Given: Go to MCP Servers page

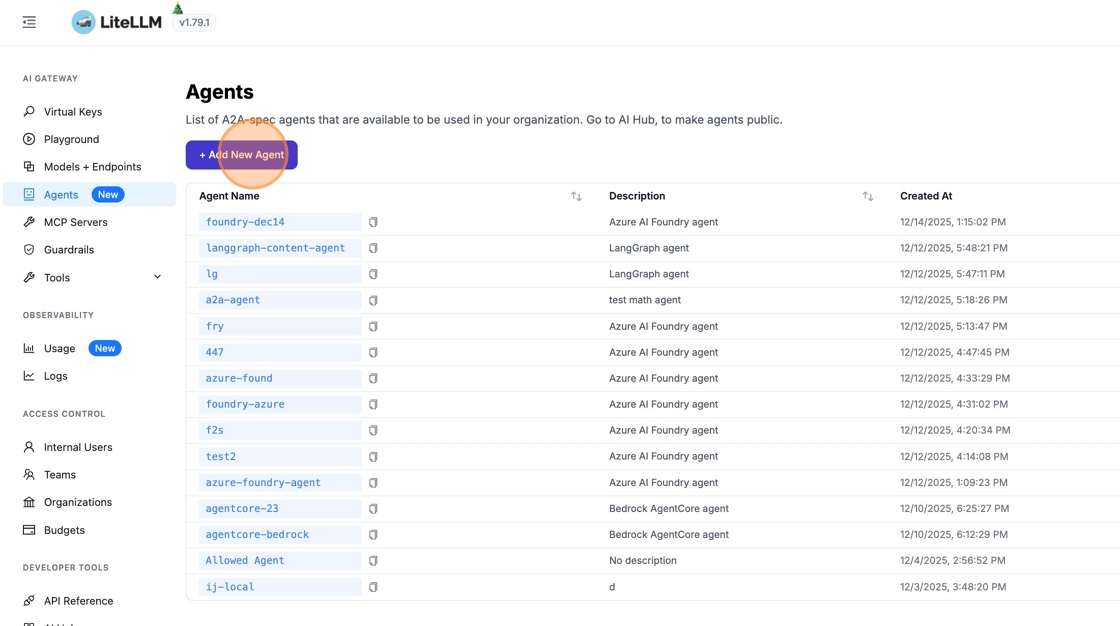Looking at the screenshot, I should click(75, 222).
